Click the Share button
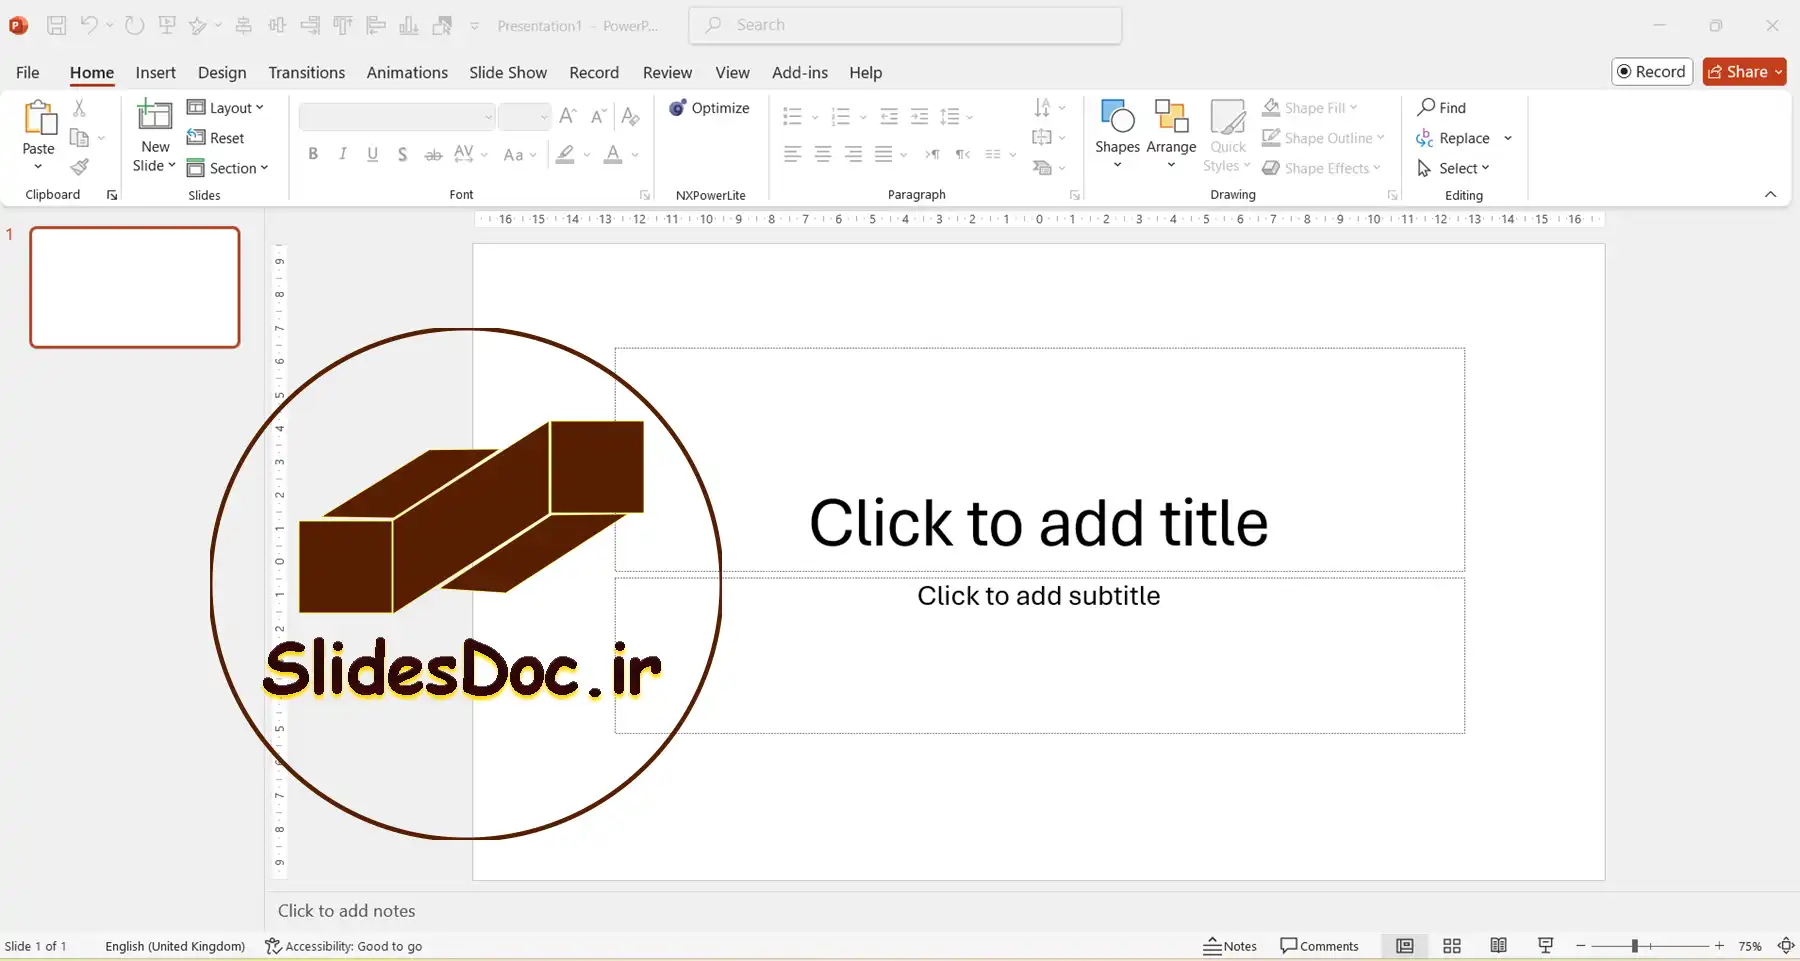Viewport: 1800px width, 961px height. point(1743,71)
